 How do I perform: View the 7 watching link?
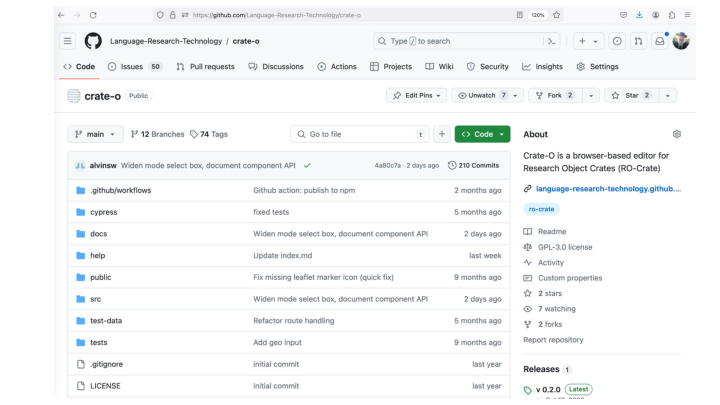point(557,309)
